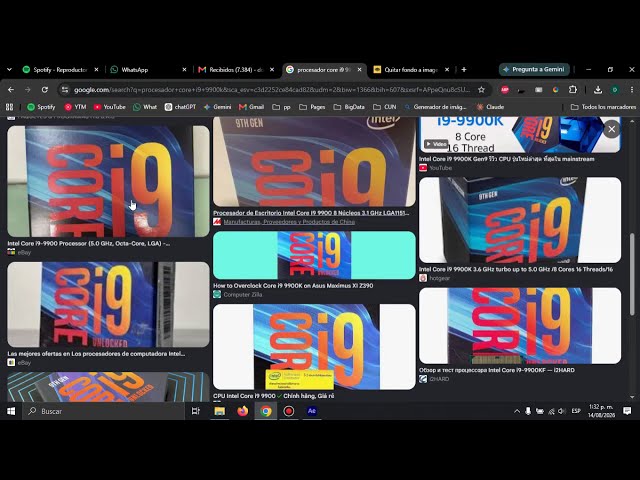This screenshot has height=480, width=640.
Task: Open the Pages bookmarks folder
Action: (312, 107)
